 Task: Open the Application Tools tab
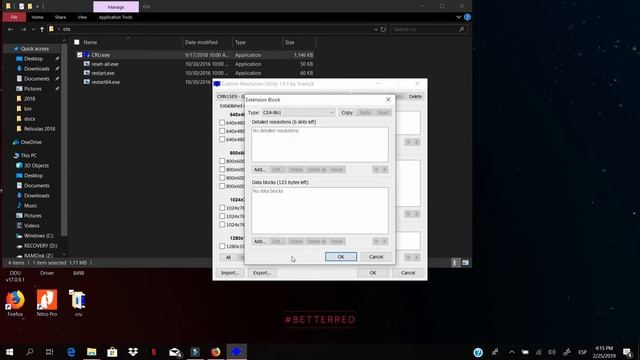(x=116, y=17)
